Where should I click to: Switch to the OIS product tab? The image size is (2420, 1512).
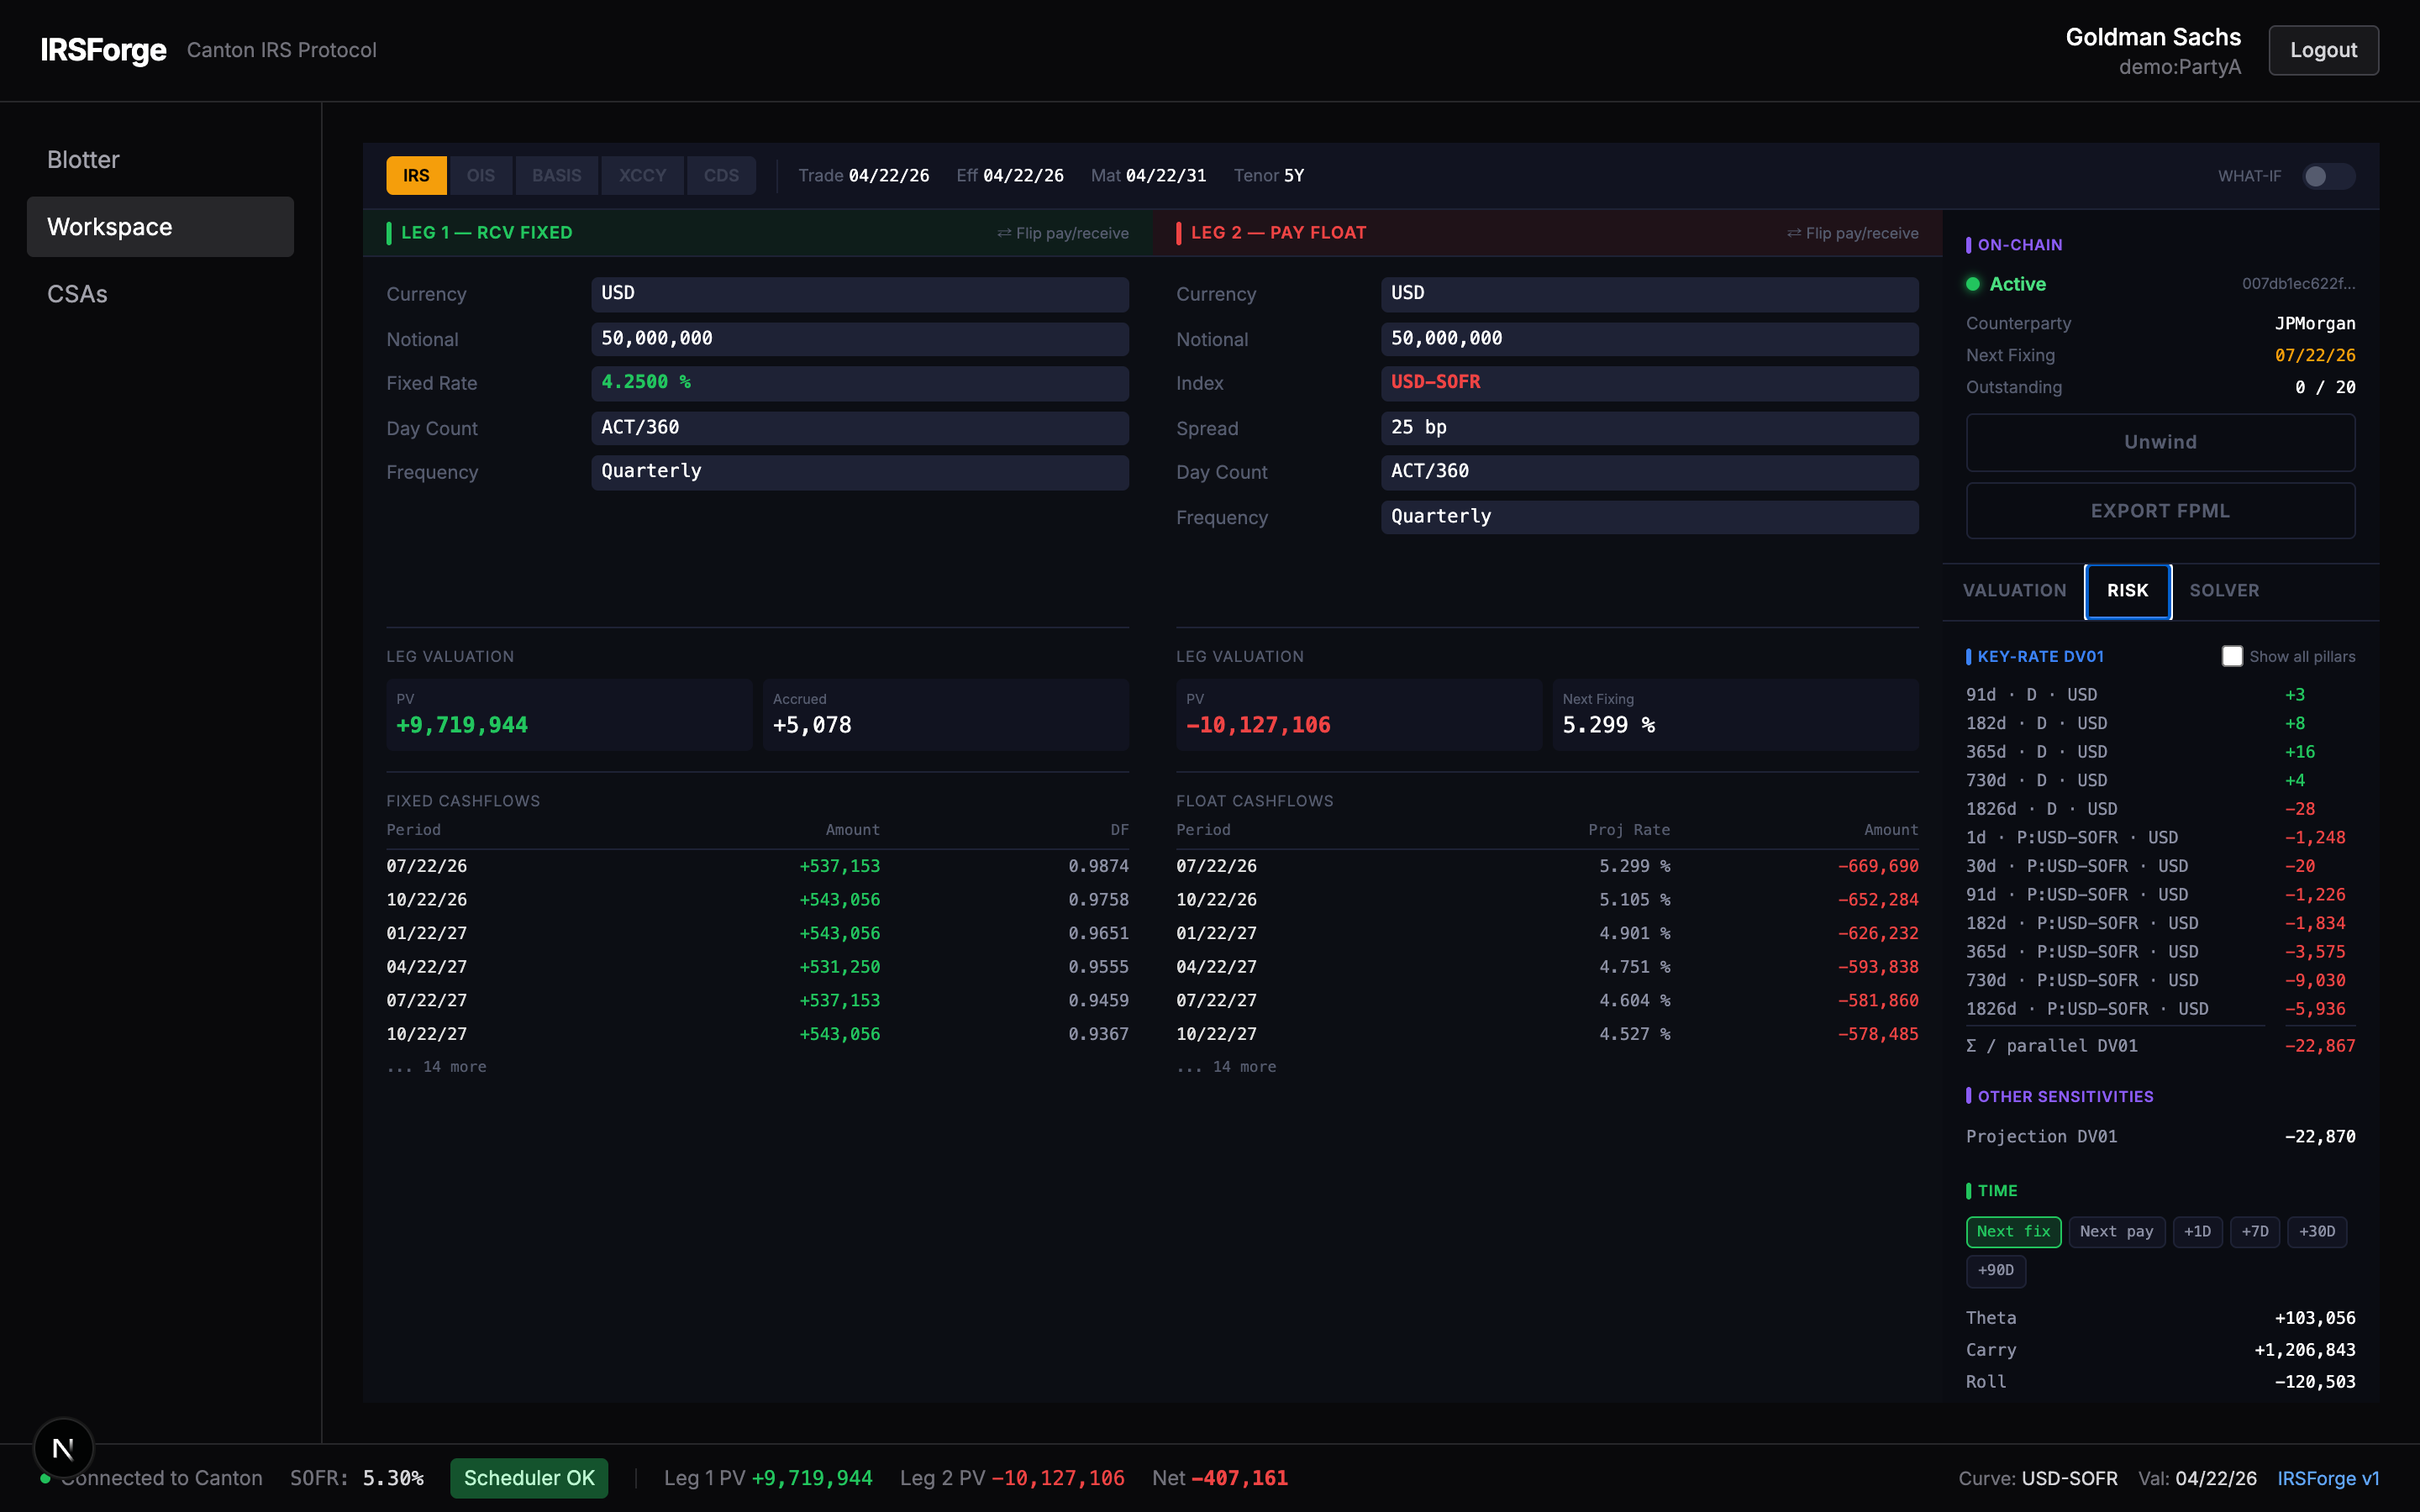482,175
